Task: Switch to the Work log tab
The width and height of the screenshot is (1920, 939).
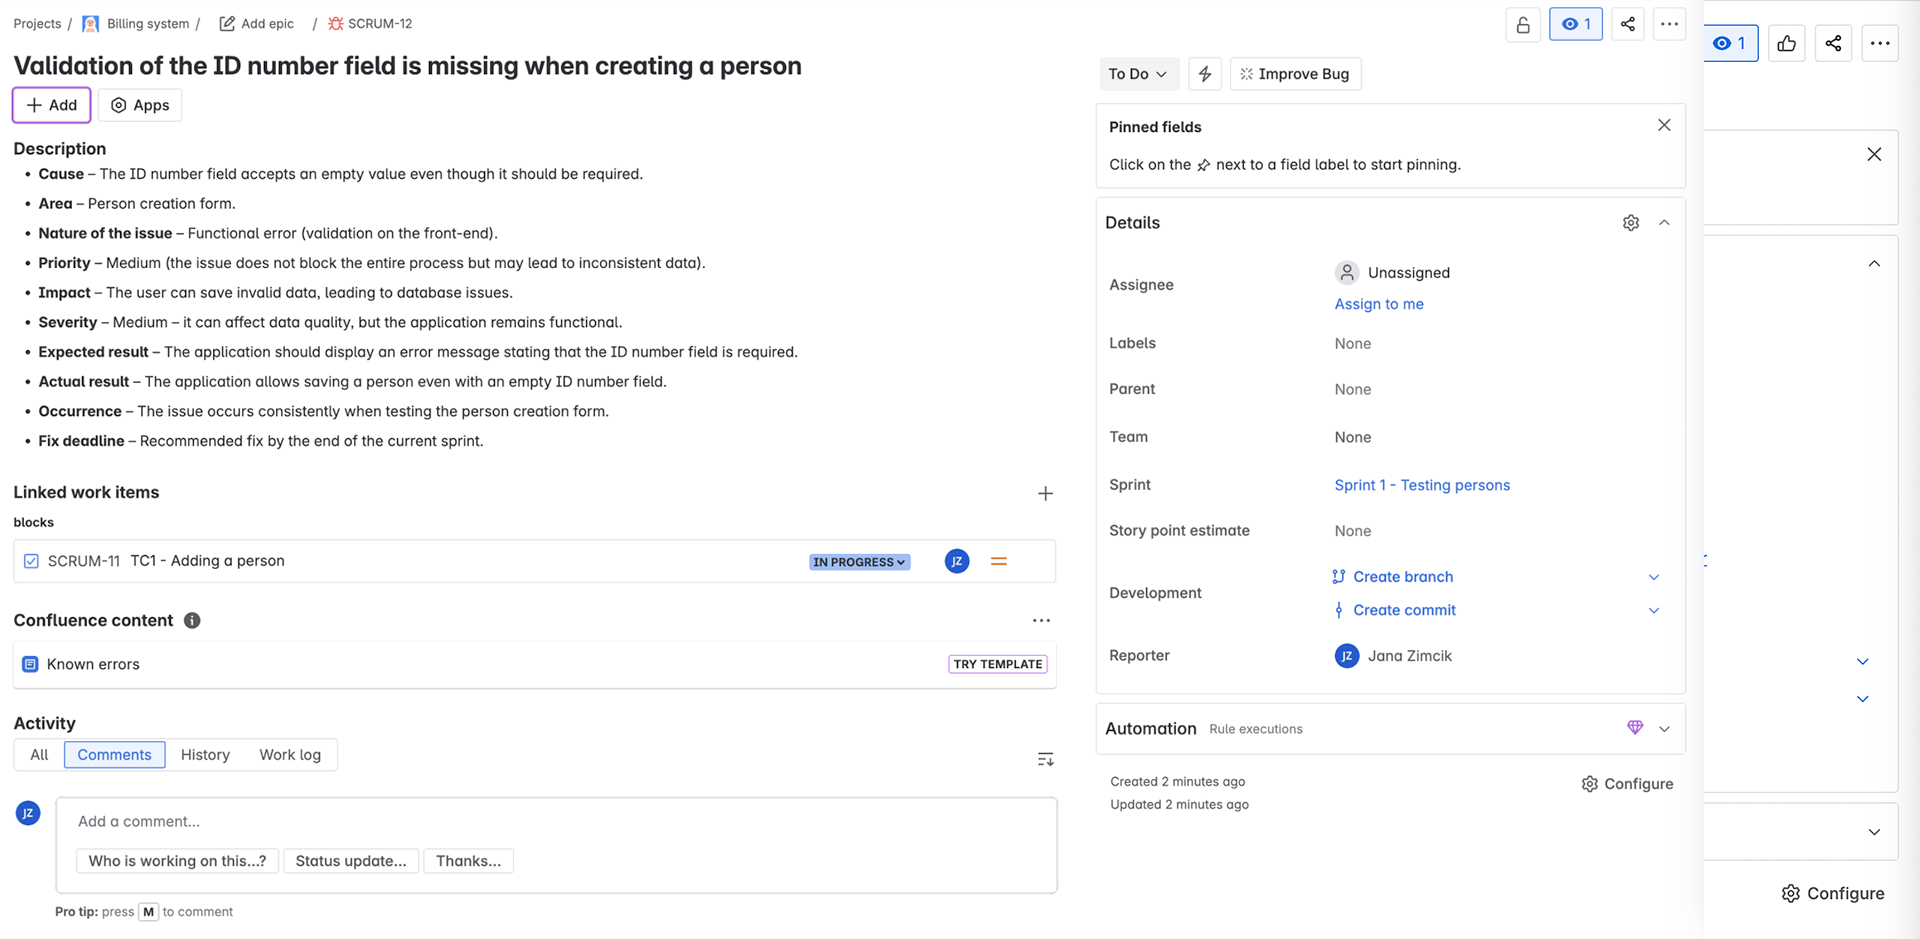Action: (x=290, y=755)
